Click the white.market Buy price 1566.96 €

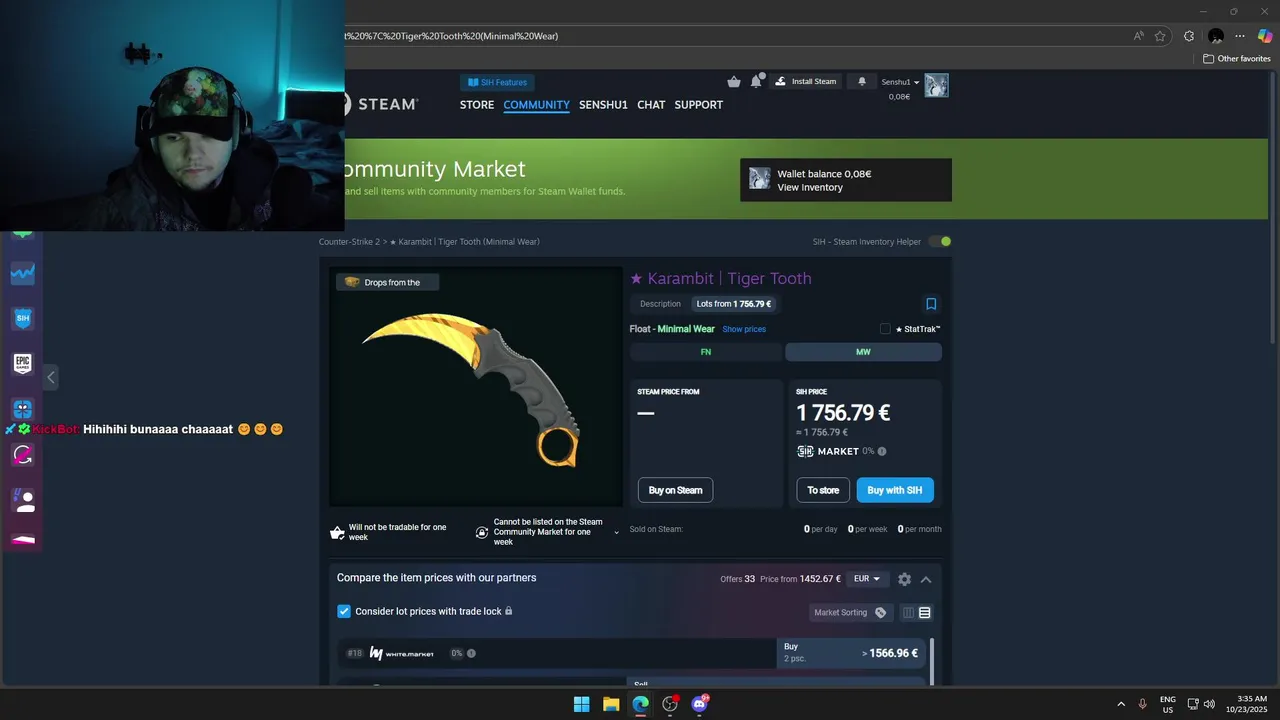851,653
